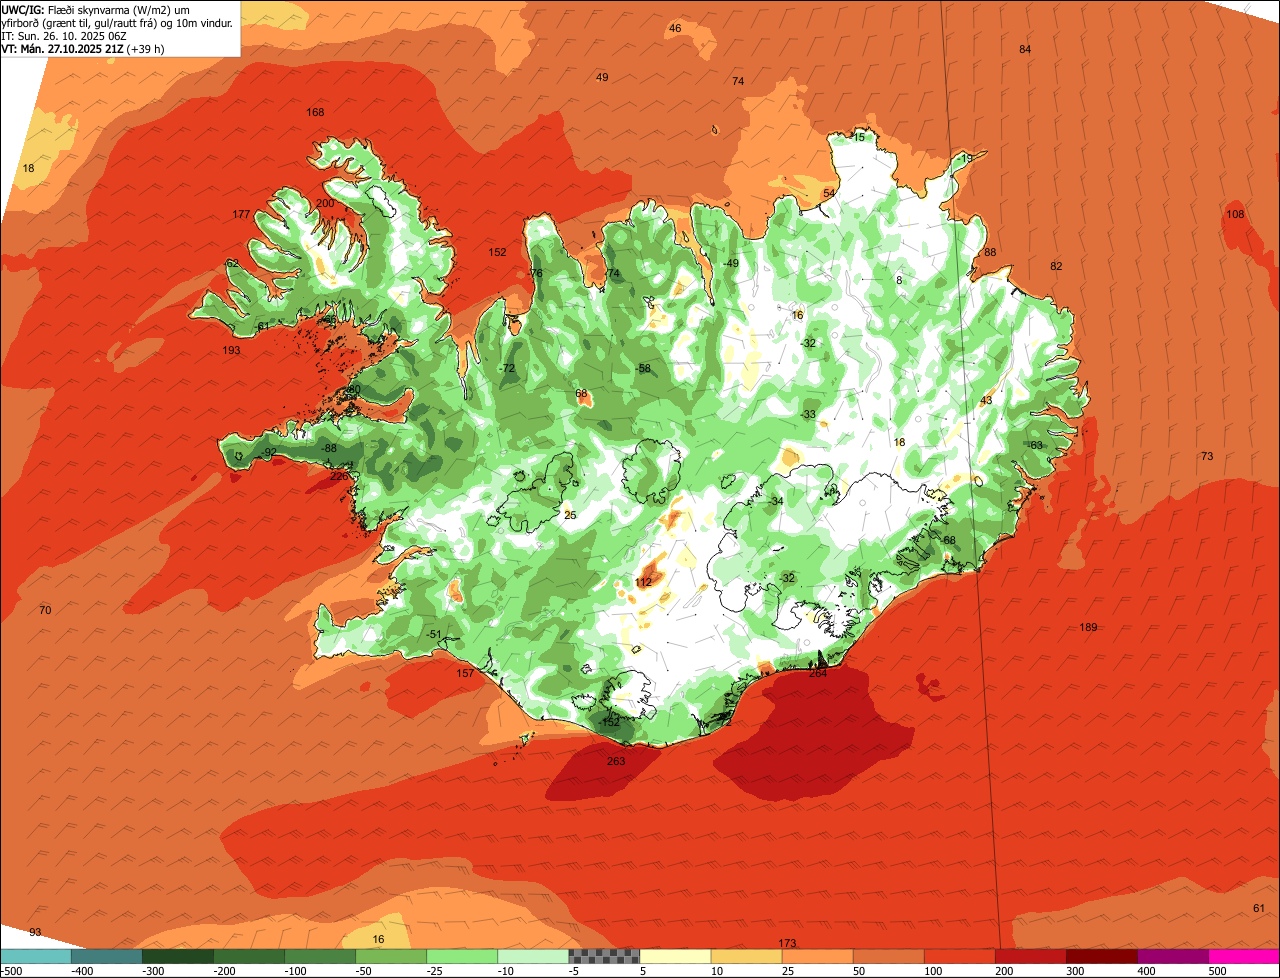Select the value 43 in east Iceland
The image size is (1280, 978).
986,400
